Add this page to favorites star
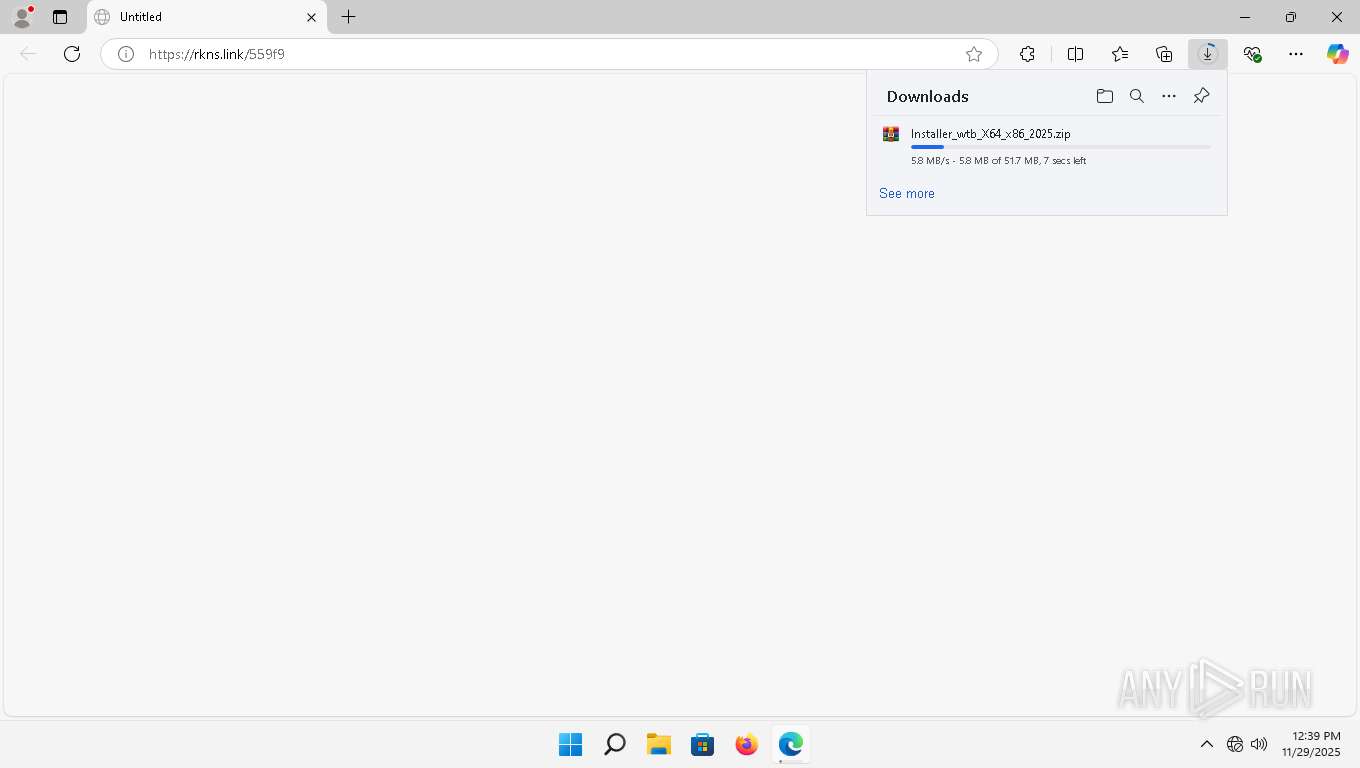 tap(974, 54)
